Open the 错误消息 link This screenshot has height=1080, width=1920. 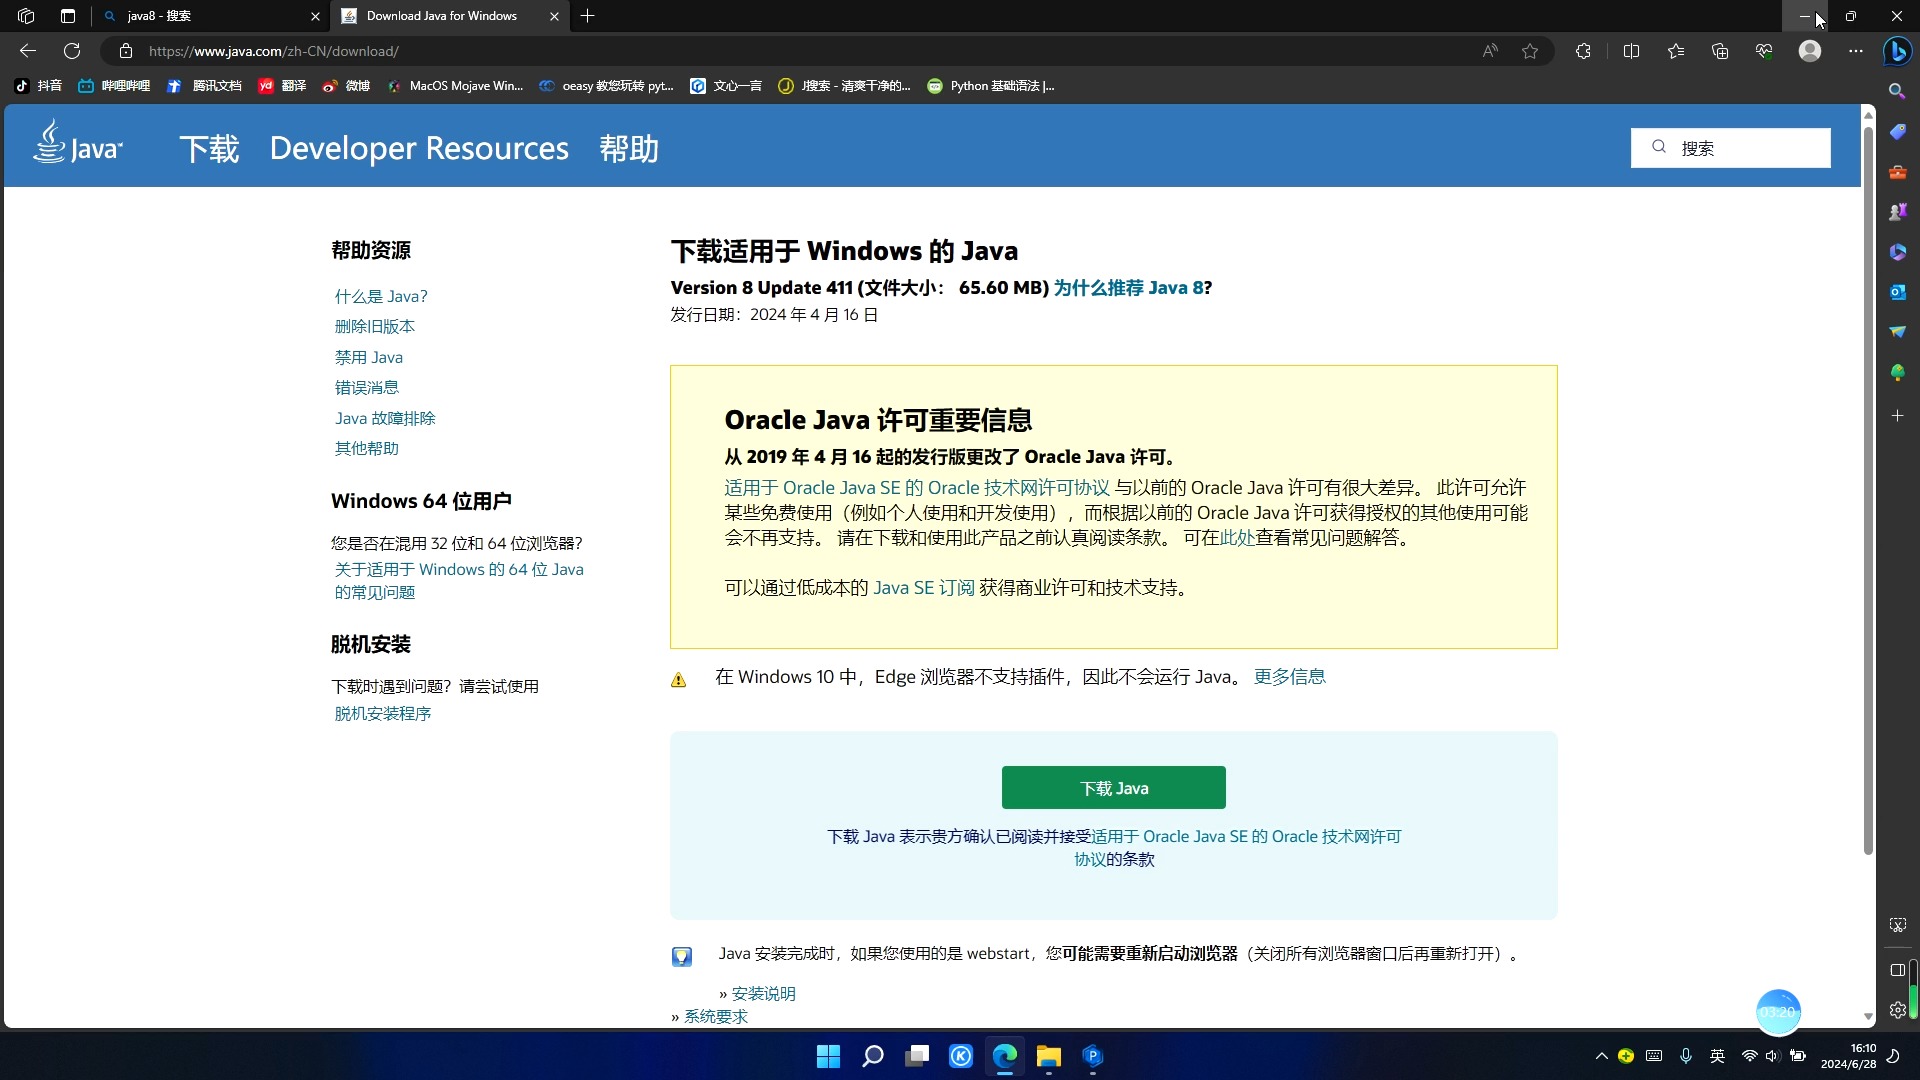[366, 388]
